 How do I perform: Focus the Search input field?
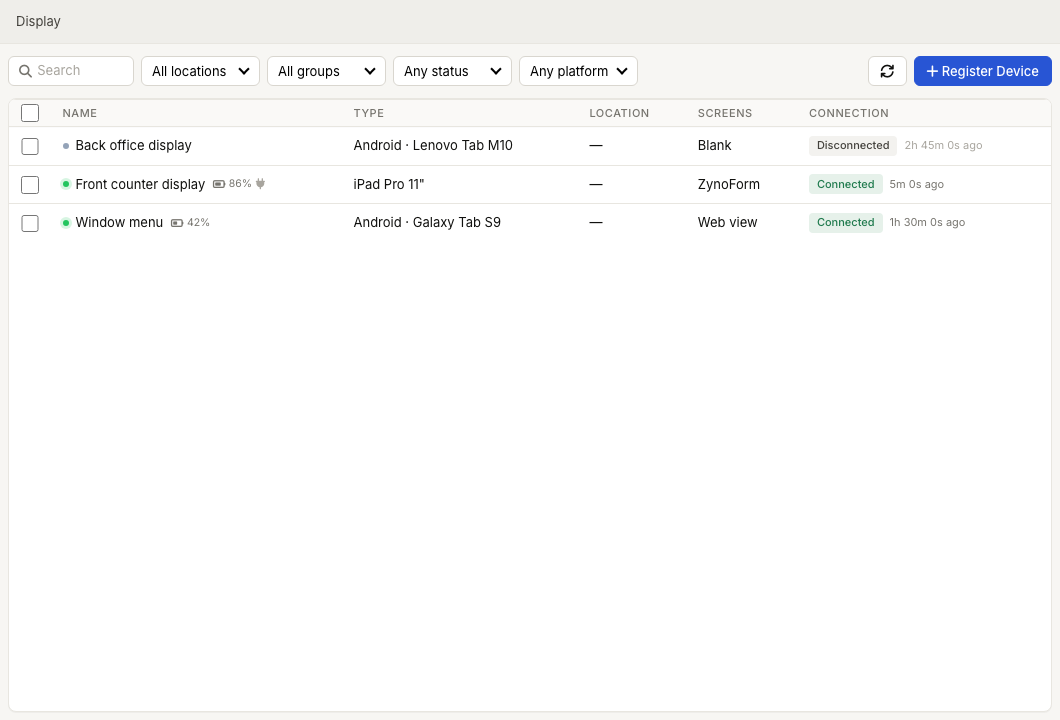tap(71, 71)
